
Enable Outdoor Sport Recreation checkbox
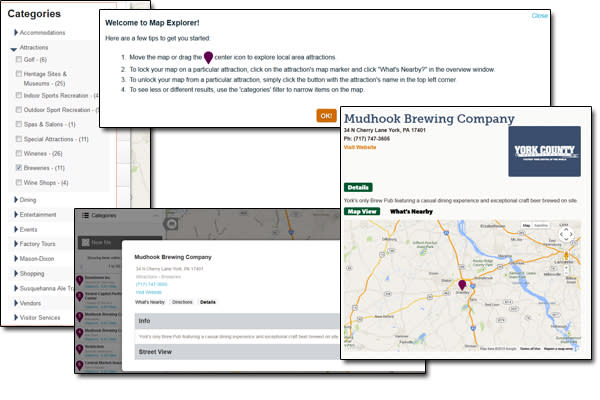pyautogui.click(x=19, y=109)
